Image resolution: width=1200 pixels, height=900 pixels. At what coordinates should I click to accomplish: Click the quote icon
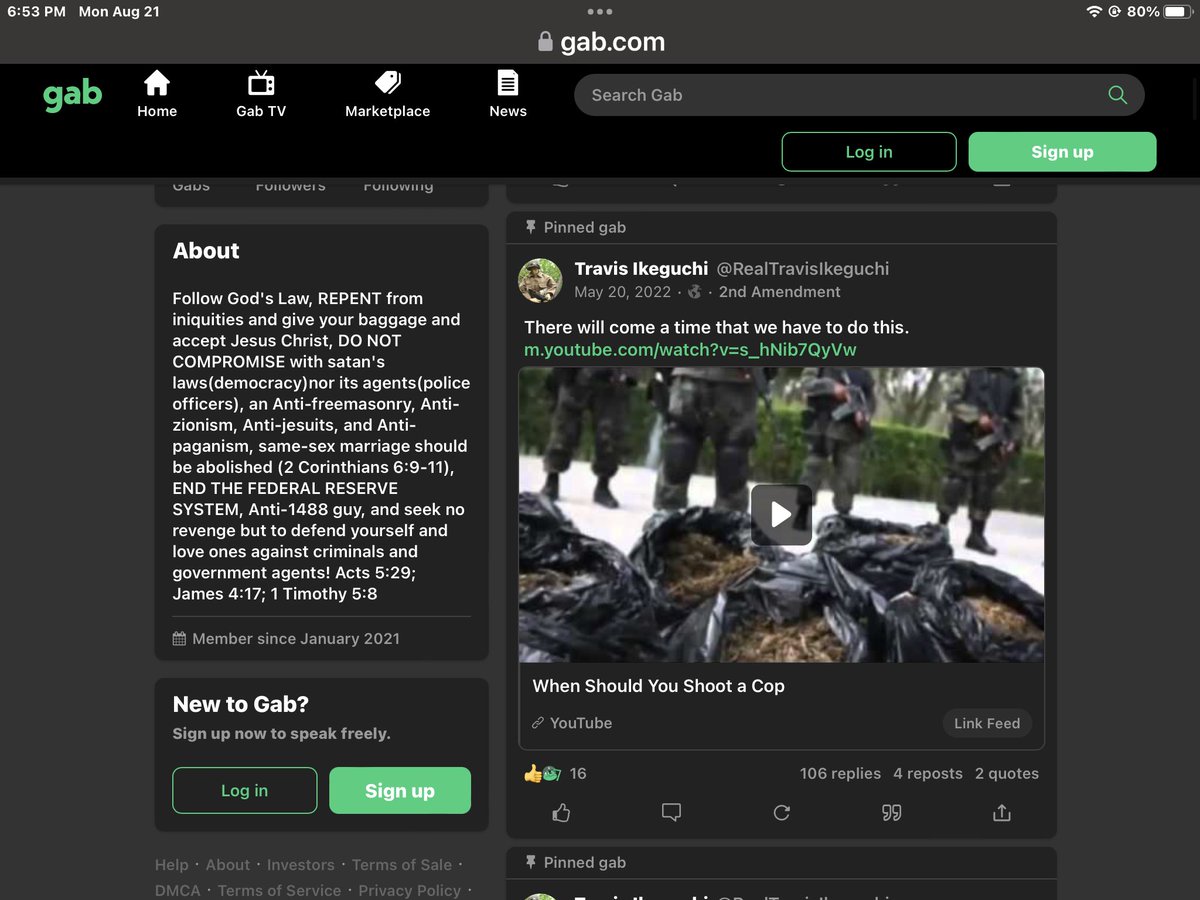pos(892,813)
